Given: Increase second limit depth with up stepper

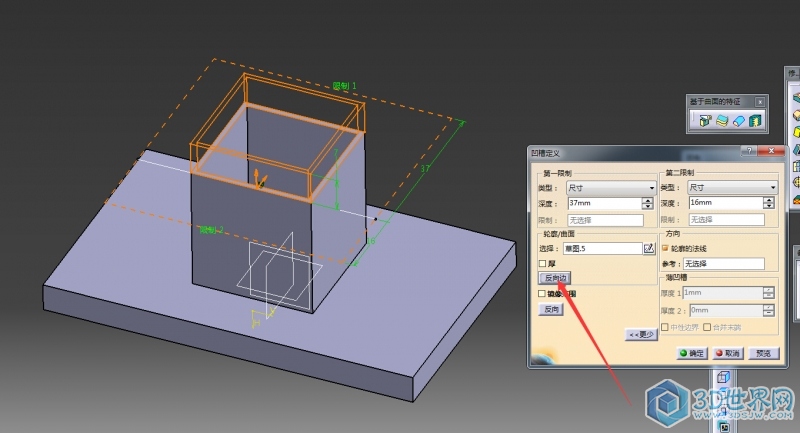Looking at the screenshot, I should 768,200.
